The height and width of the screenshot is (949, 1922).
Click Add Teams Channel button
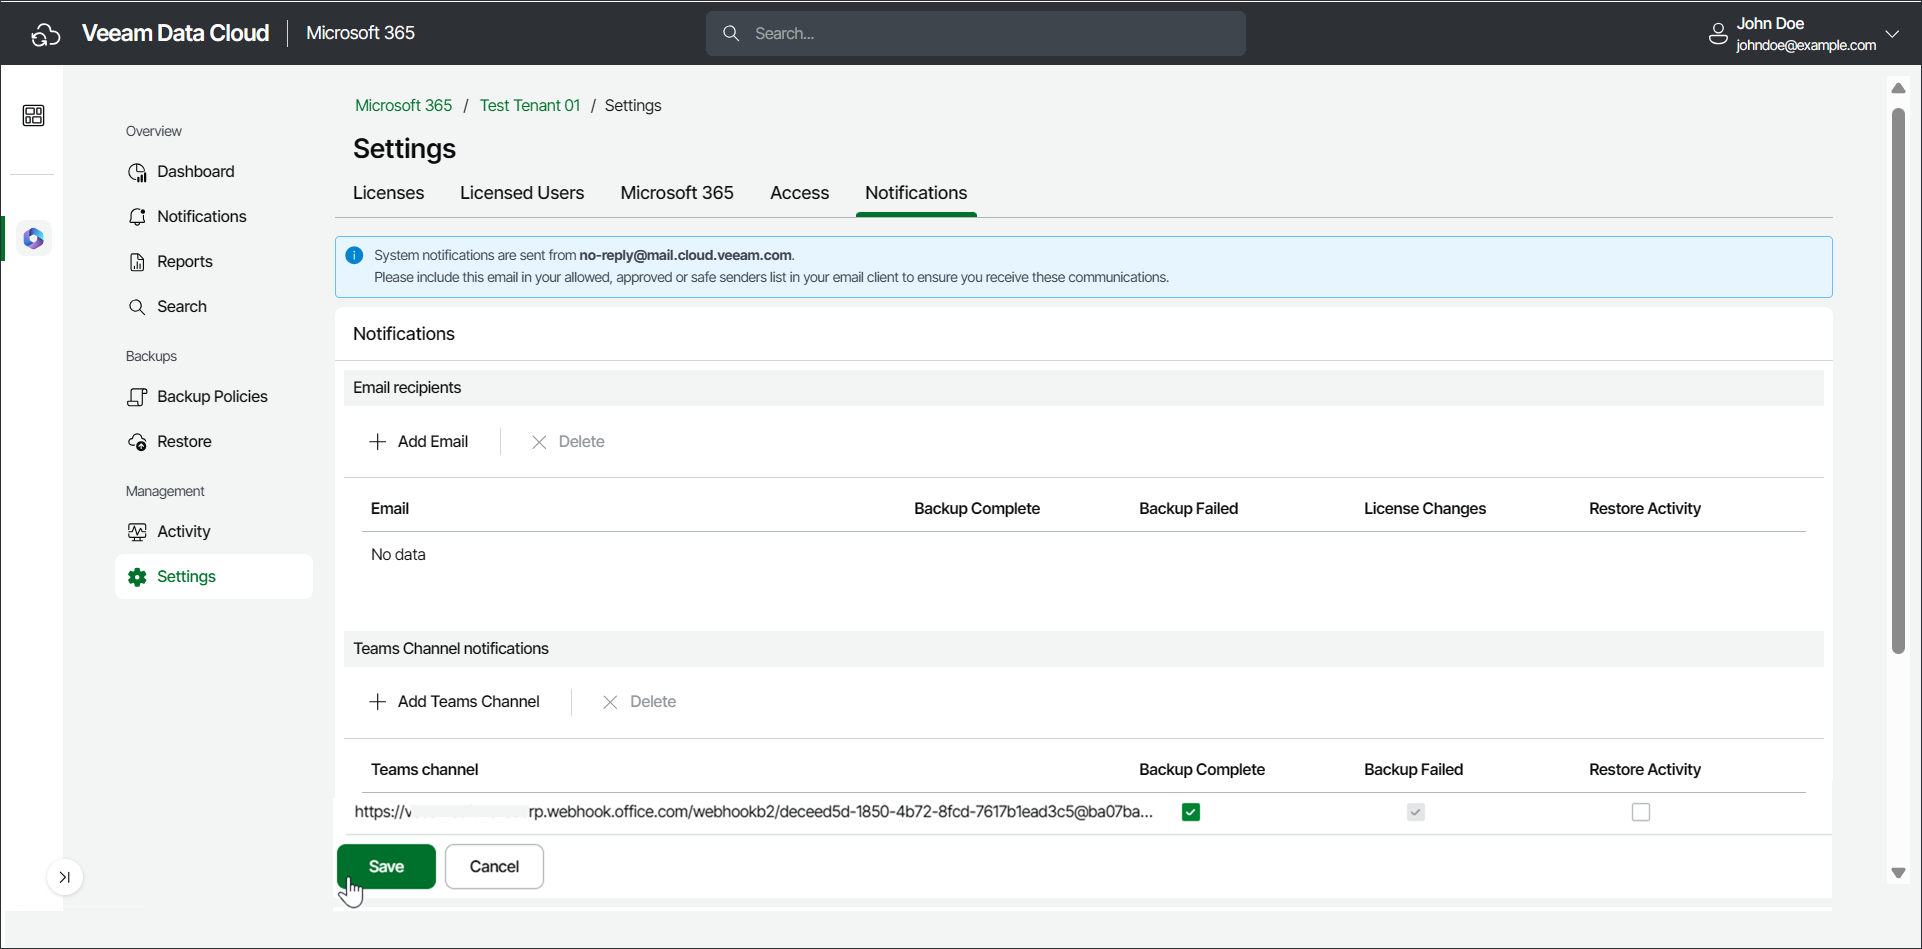455,702
